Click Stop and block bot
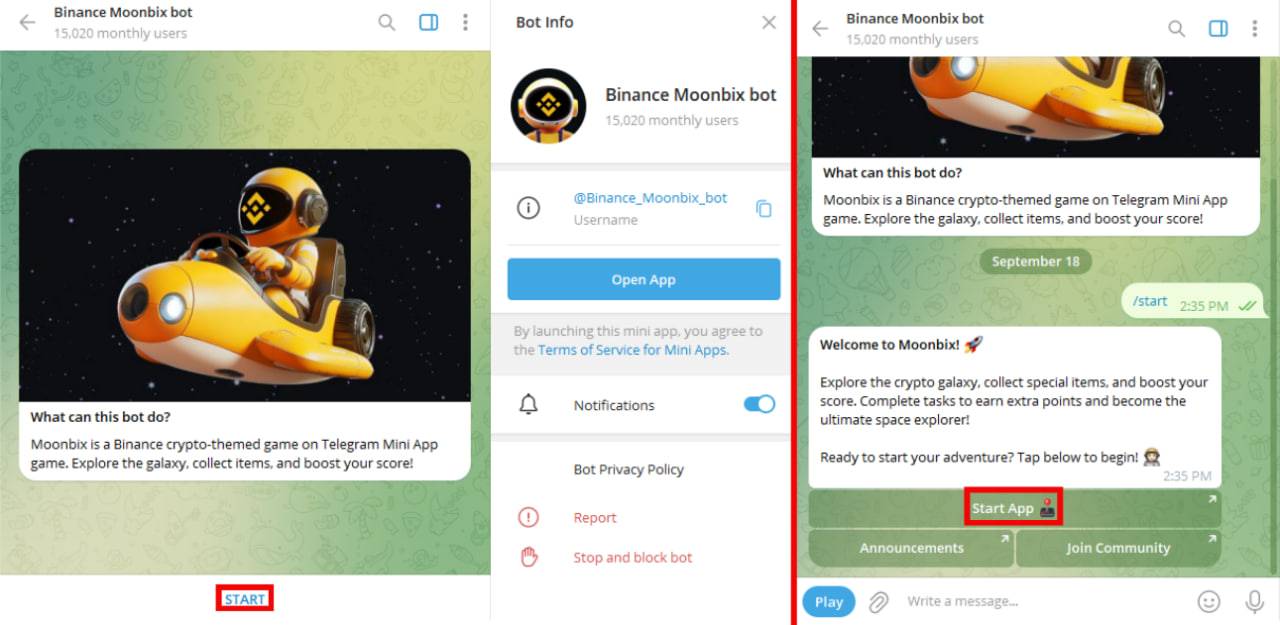The width and height of the screenshot is (1280, 625). 633,557
